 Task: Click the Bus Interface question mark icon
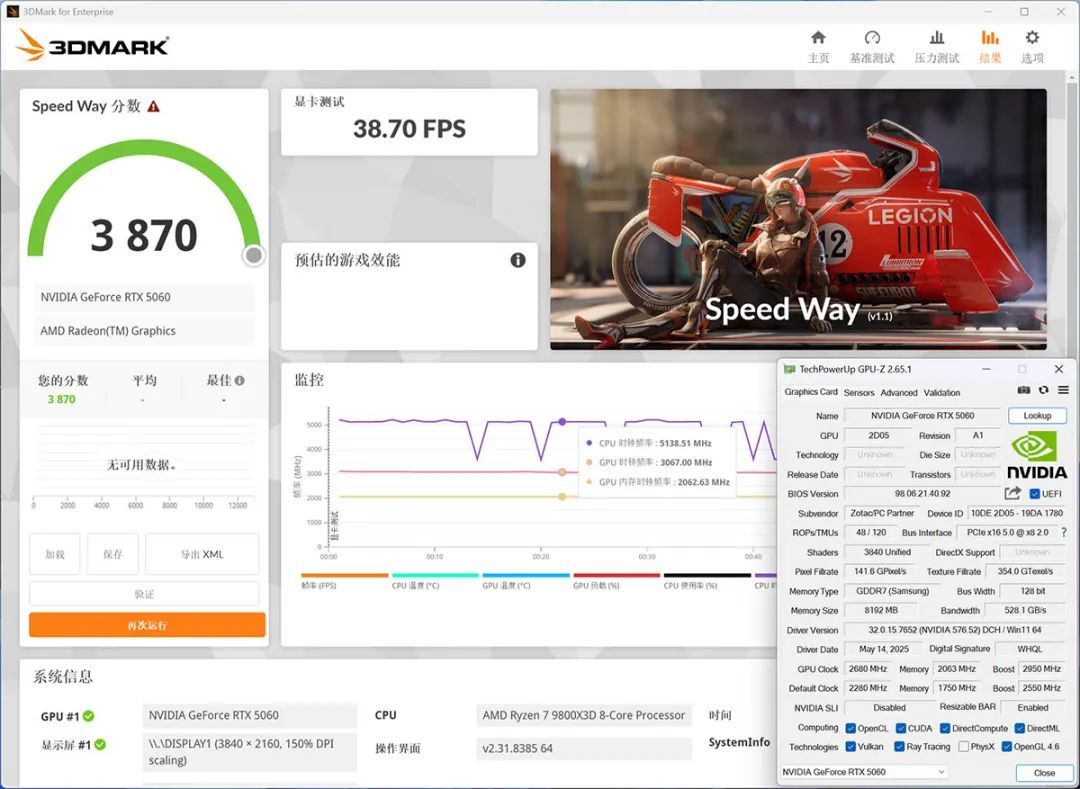(1064, 532)
